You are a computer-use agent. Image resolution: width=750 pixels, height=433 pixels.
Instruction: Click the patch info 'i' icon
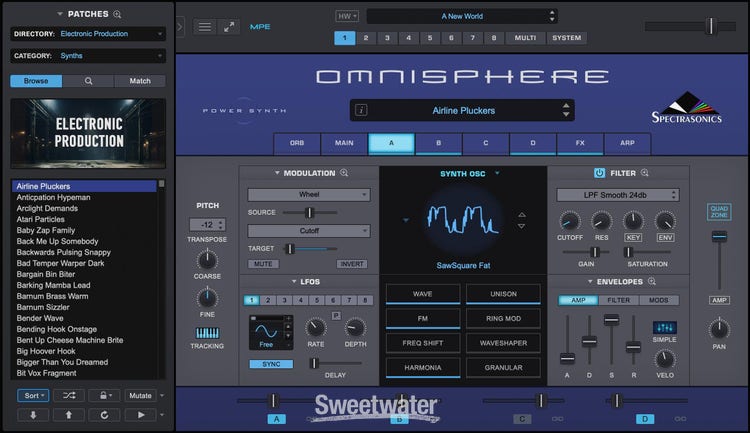(x=361, y=110)
